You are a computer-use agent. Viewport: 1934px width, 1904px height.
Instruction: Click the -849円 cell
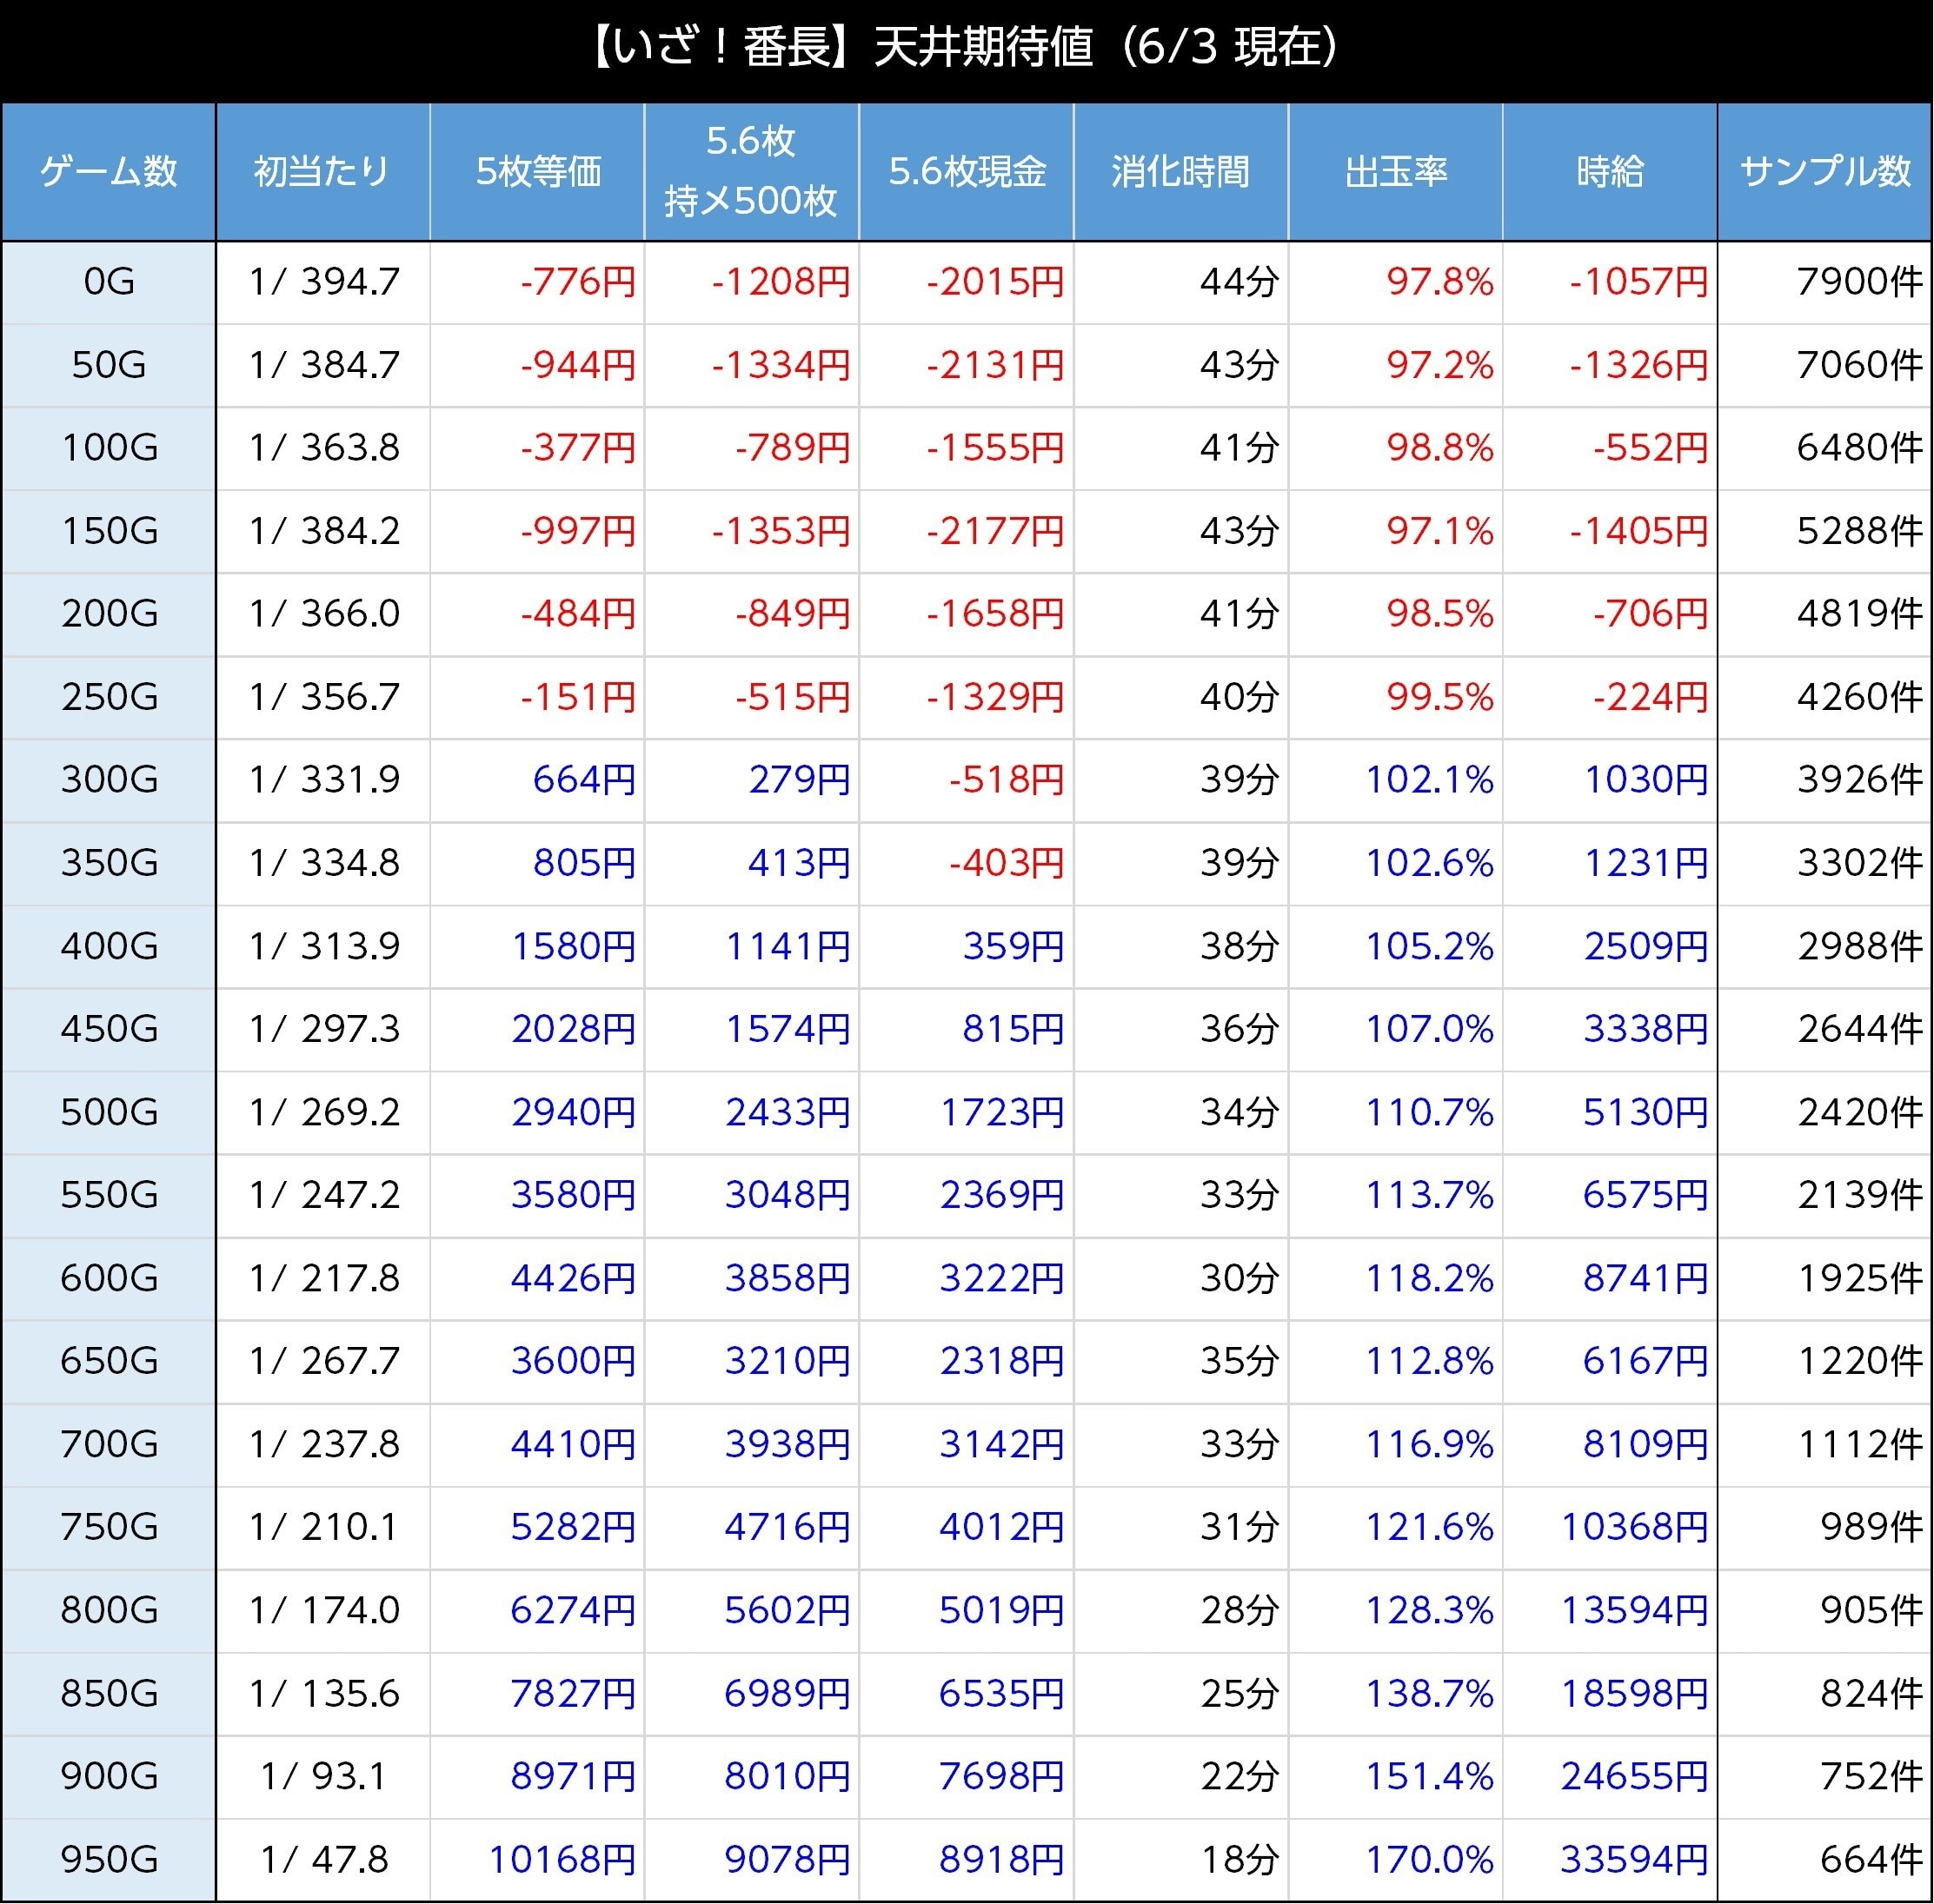[x=752, y=614]
